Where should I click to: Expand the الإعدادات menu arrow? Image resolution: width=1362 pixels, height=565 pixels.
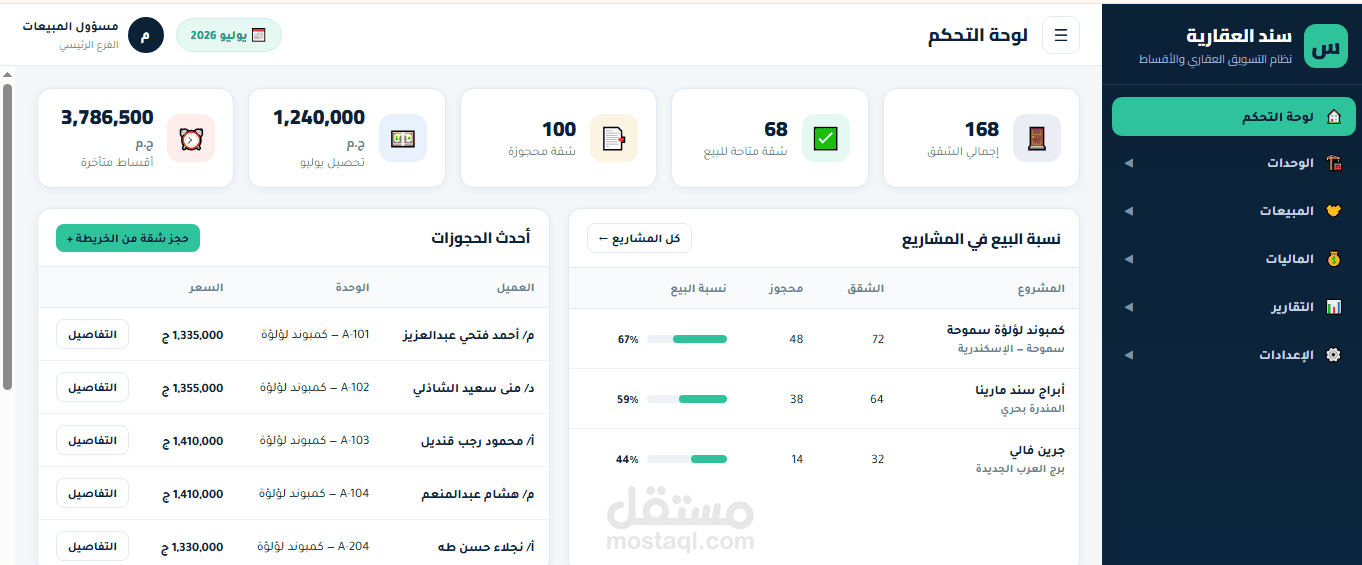1129,355
